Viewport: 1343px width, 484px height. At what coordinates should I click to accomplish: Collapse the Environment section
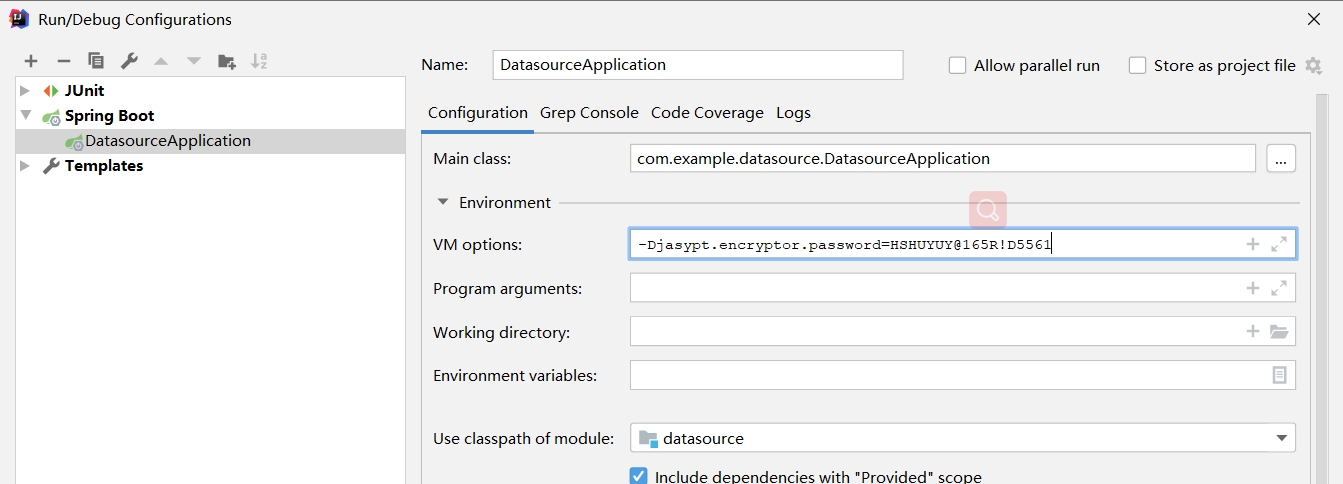tap(443, 202)
